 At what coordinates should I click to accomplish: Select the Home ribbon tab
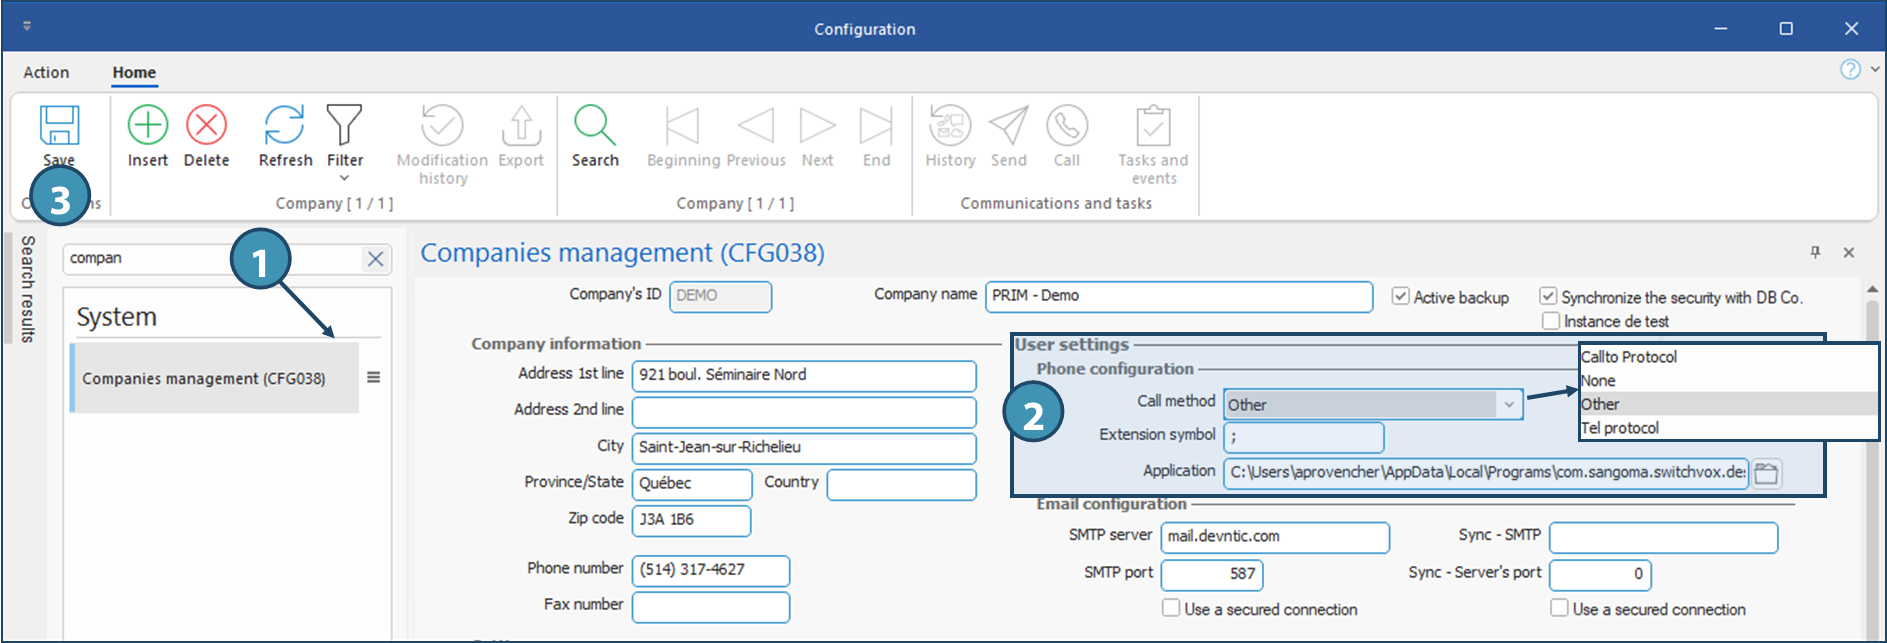(134, 72)
